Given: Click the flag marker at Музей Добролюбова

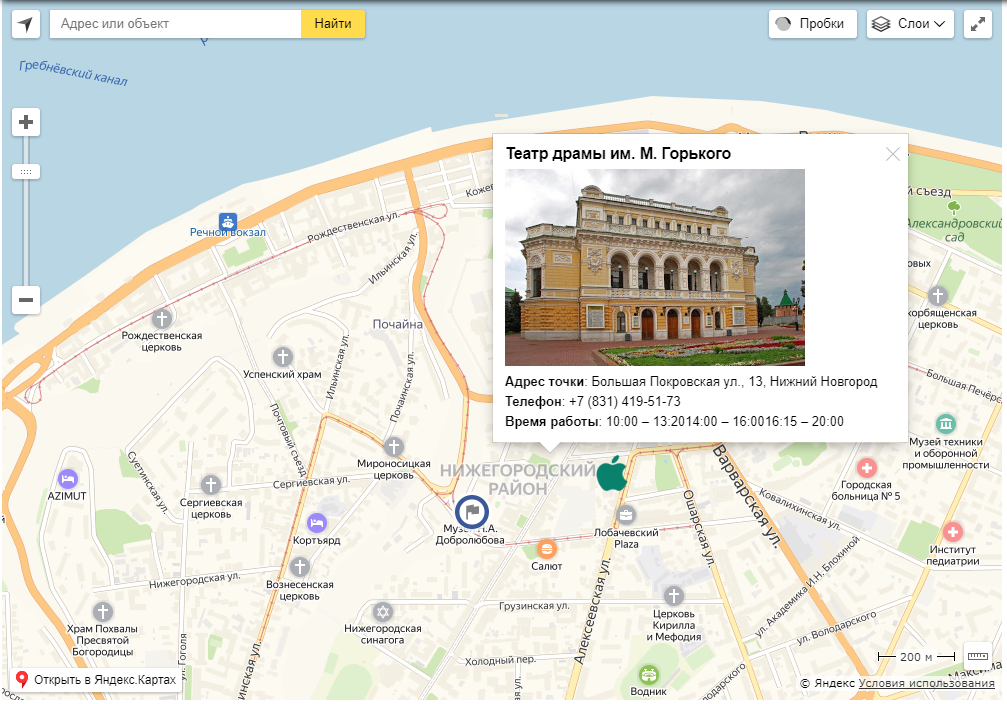Looking at the screenshot, I should click(x=472, y=512).
